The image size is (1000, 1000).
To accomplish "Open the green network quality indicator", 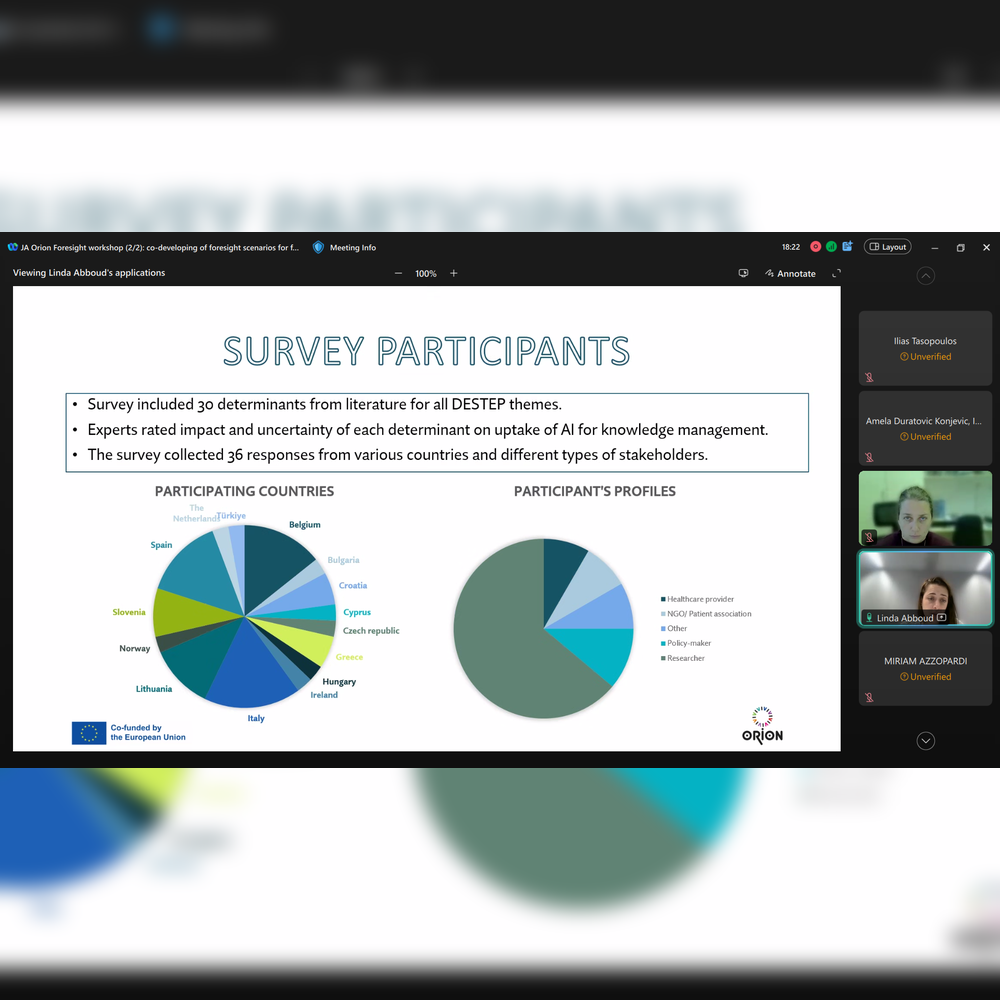I will pos(831,247).
